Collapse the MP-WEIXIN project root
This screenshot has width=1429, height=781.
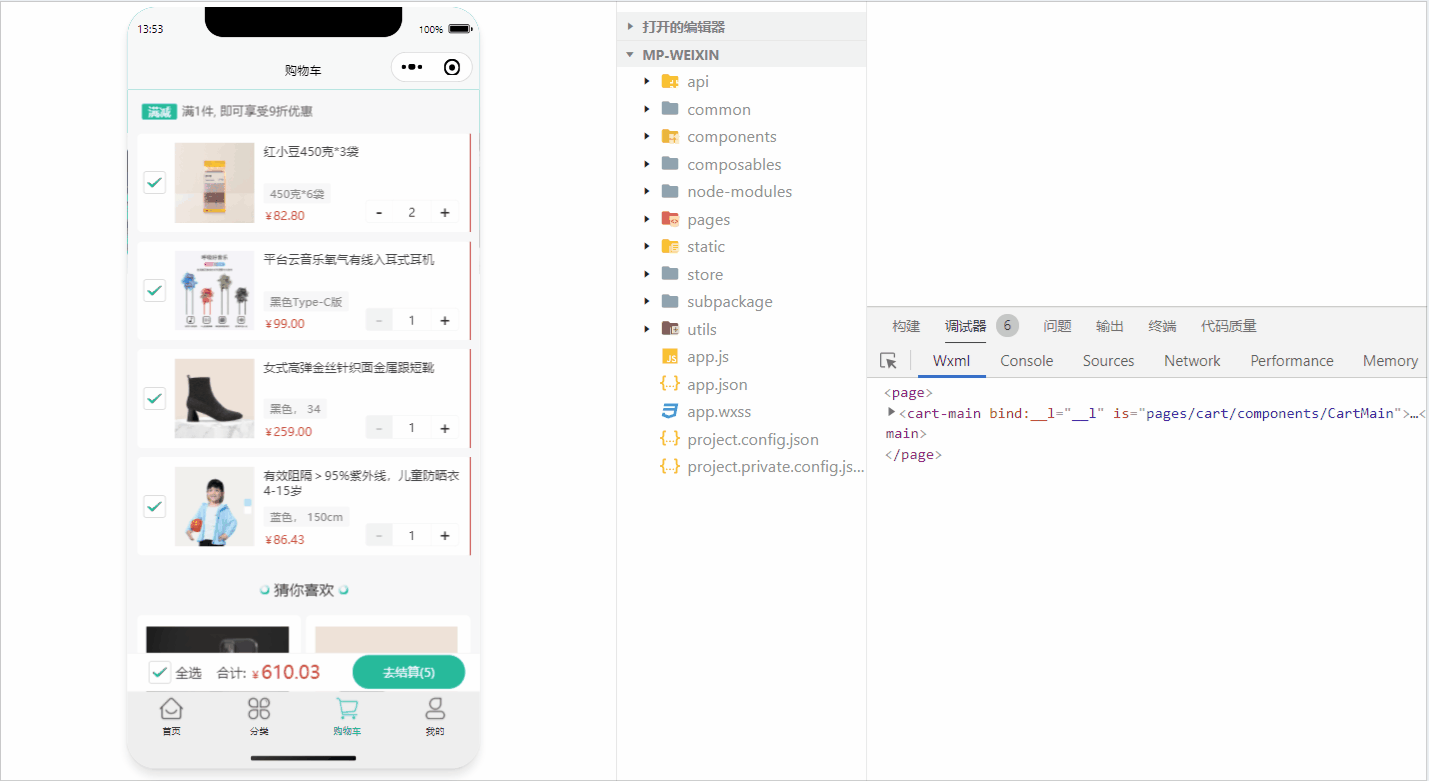[630, 55]
